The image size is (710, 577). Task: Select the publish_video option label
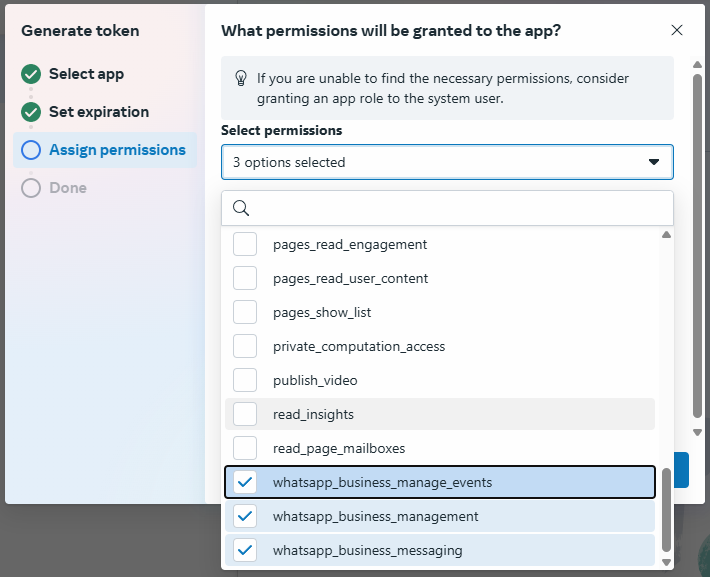click(315, 380)
